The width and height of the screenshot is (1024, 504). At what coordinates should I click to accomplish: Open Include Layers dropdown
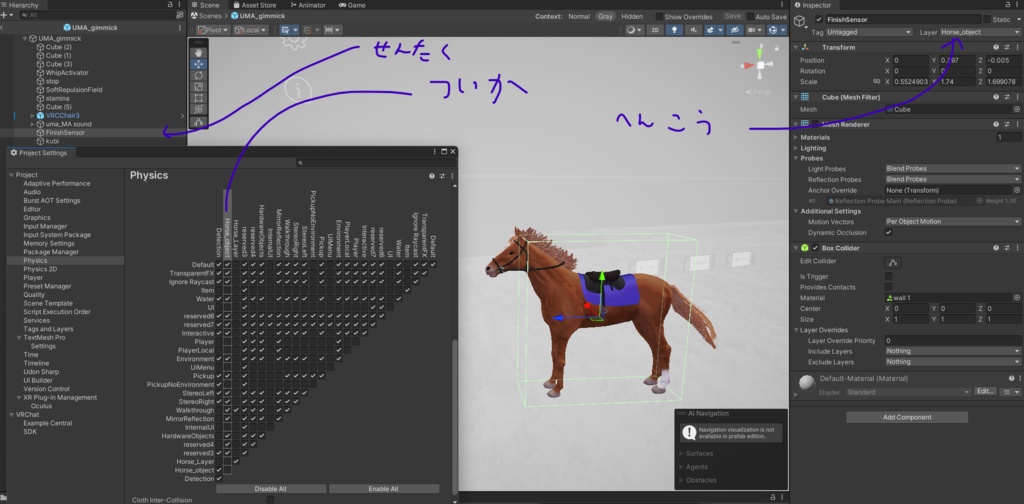click(953, 351)
